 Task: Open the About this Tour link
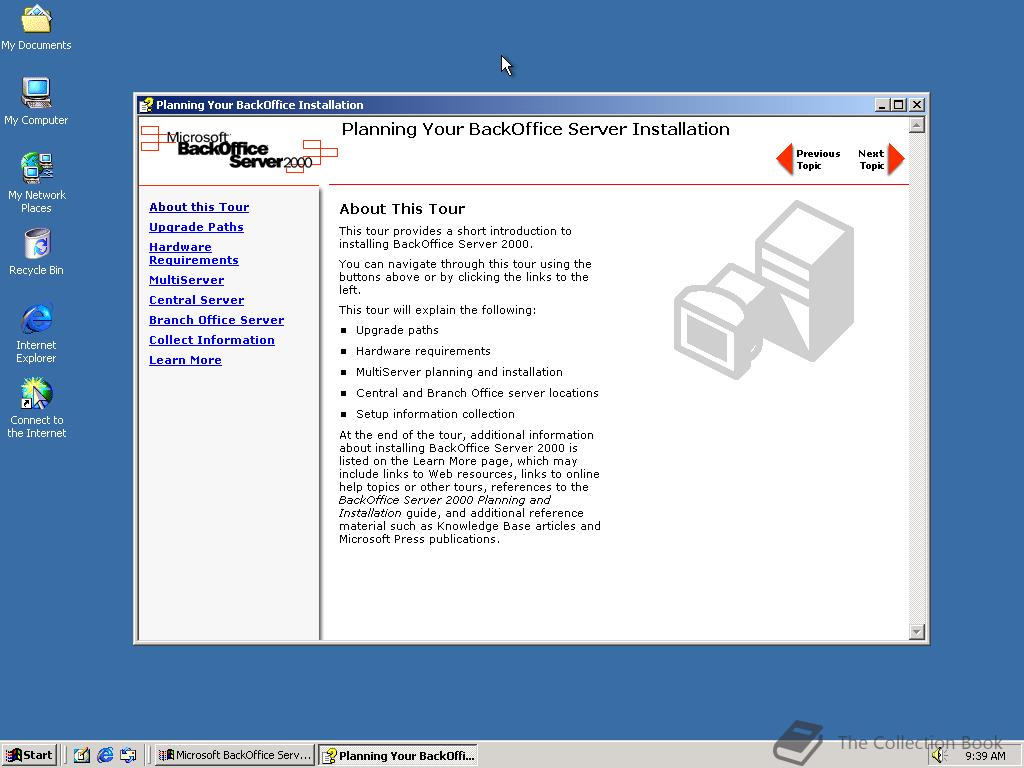pyautogui.click(x=199, y=207)
